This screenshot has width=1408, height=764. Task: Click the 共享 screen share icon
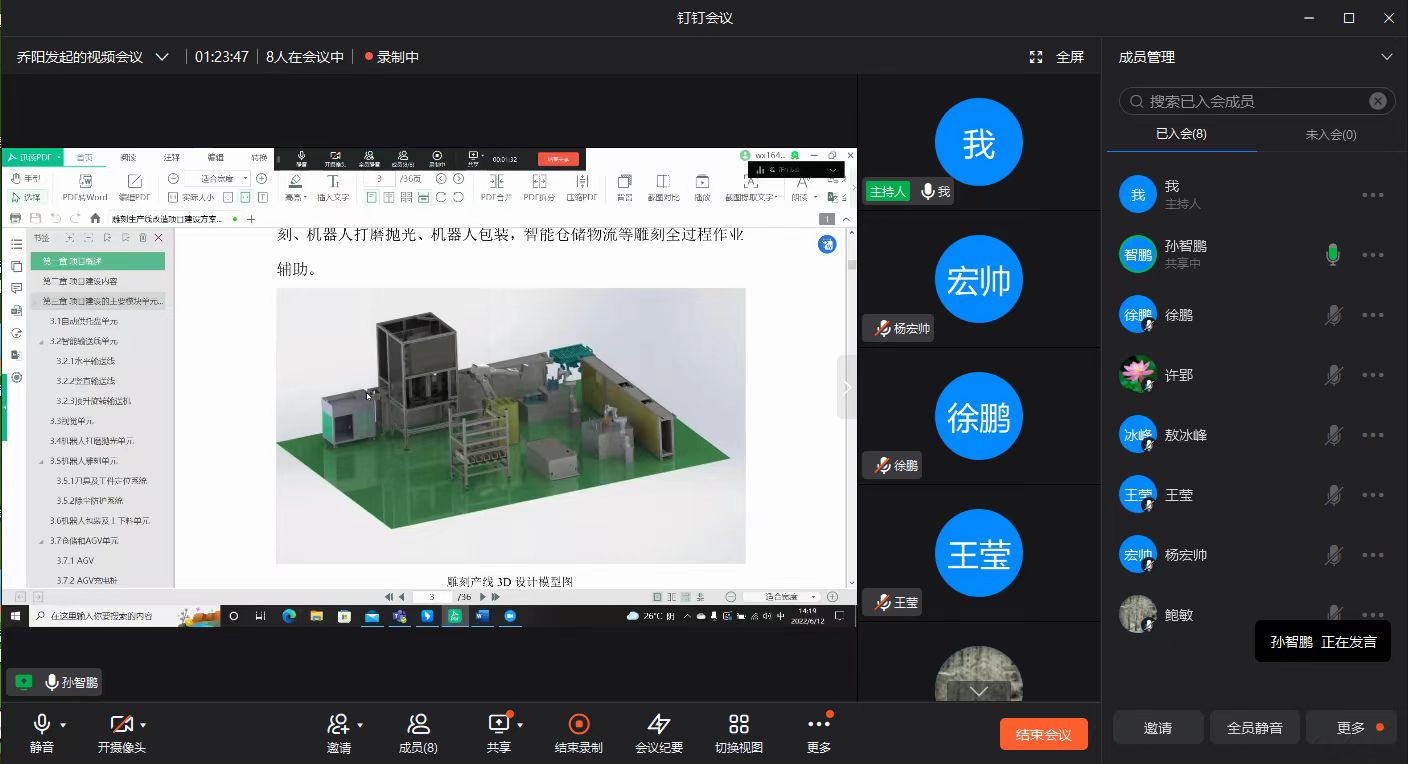(x=498, y=725)
